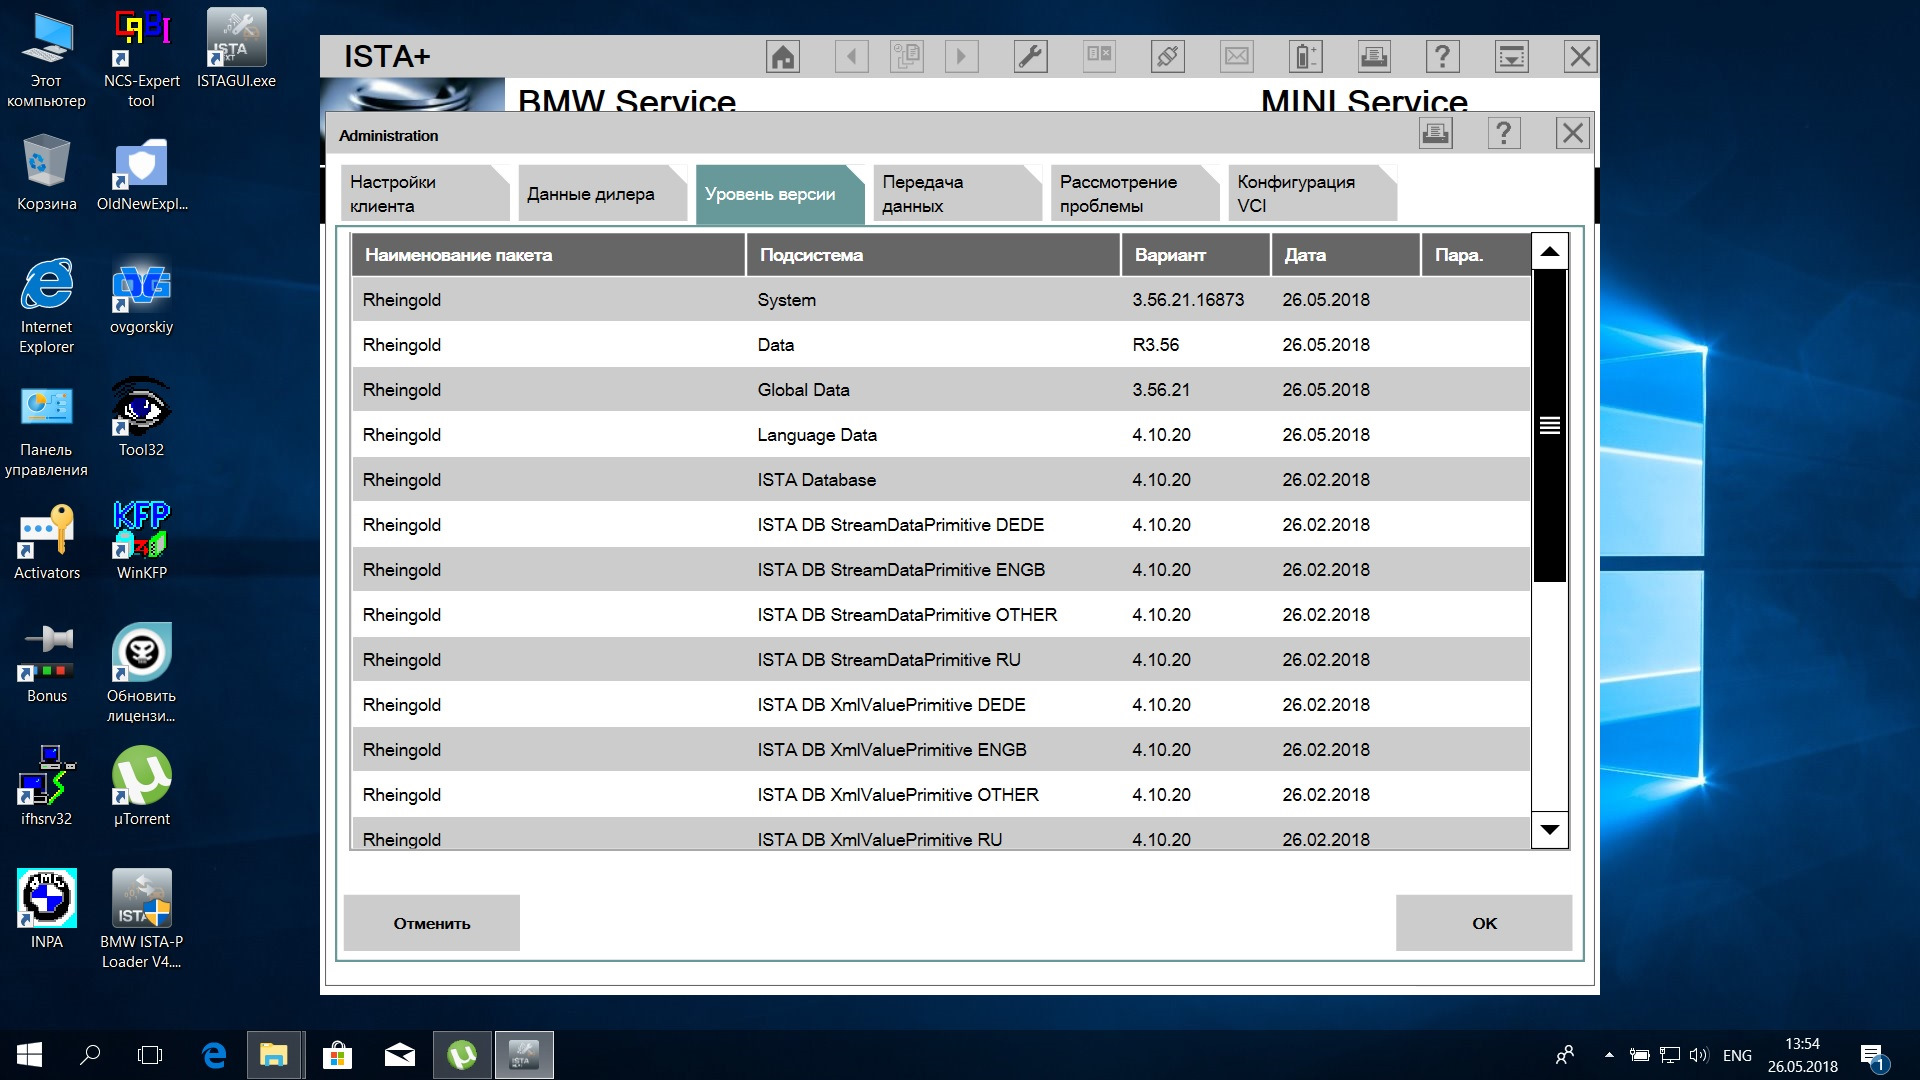The width and height of the screenshot is (1920, 1080).
Task: Open ISTA+ help question mark icon
Action: 1442,56
